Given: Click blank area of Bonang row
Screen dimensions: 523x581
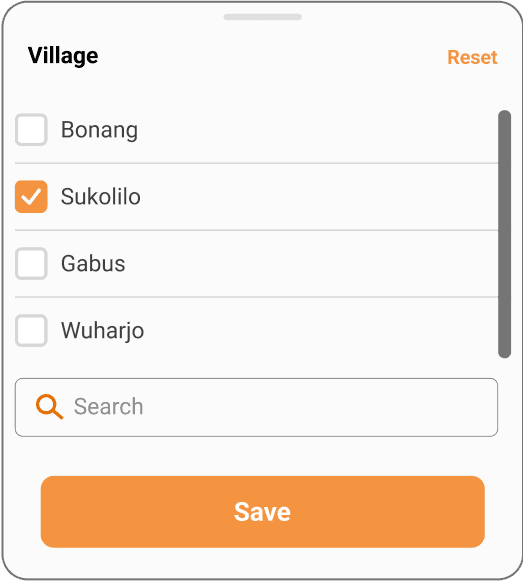Looking at the screenshot, I should [315, 130].
